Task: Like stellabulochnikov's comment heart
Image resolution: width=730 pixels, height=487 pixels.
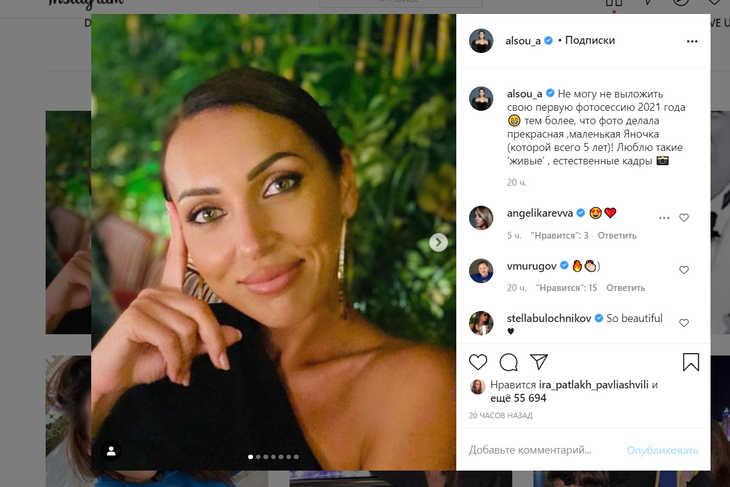Action: click(x=684, y=323)
